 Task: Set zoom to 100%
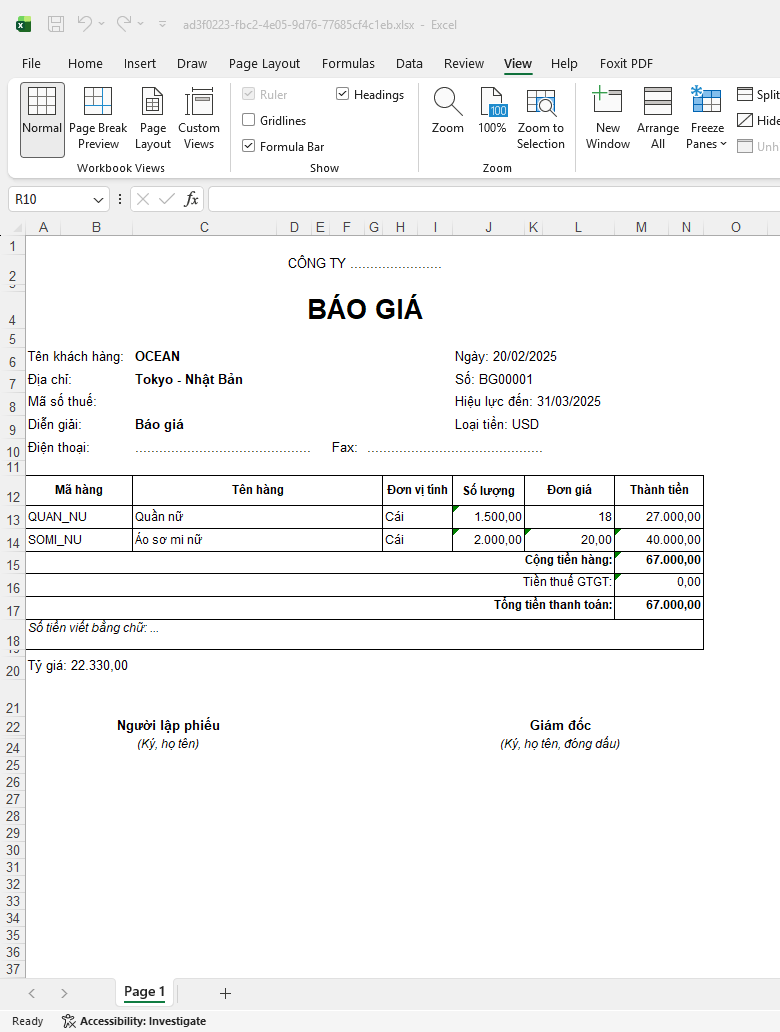(x=492, y=112)
